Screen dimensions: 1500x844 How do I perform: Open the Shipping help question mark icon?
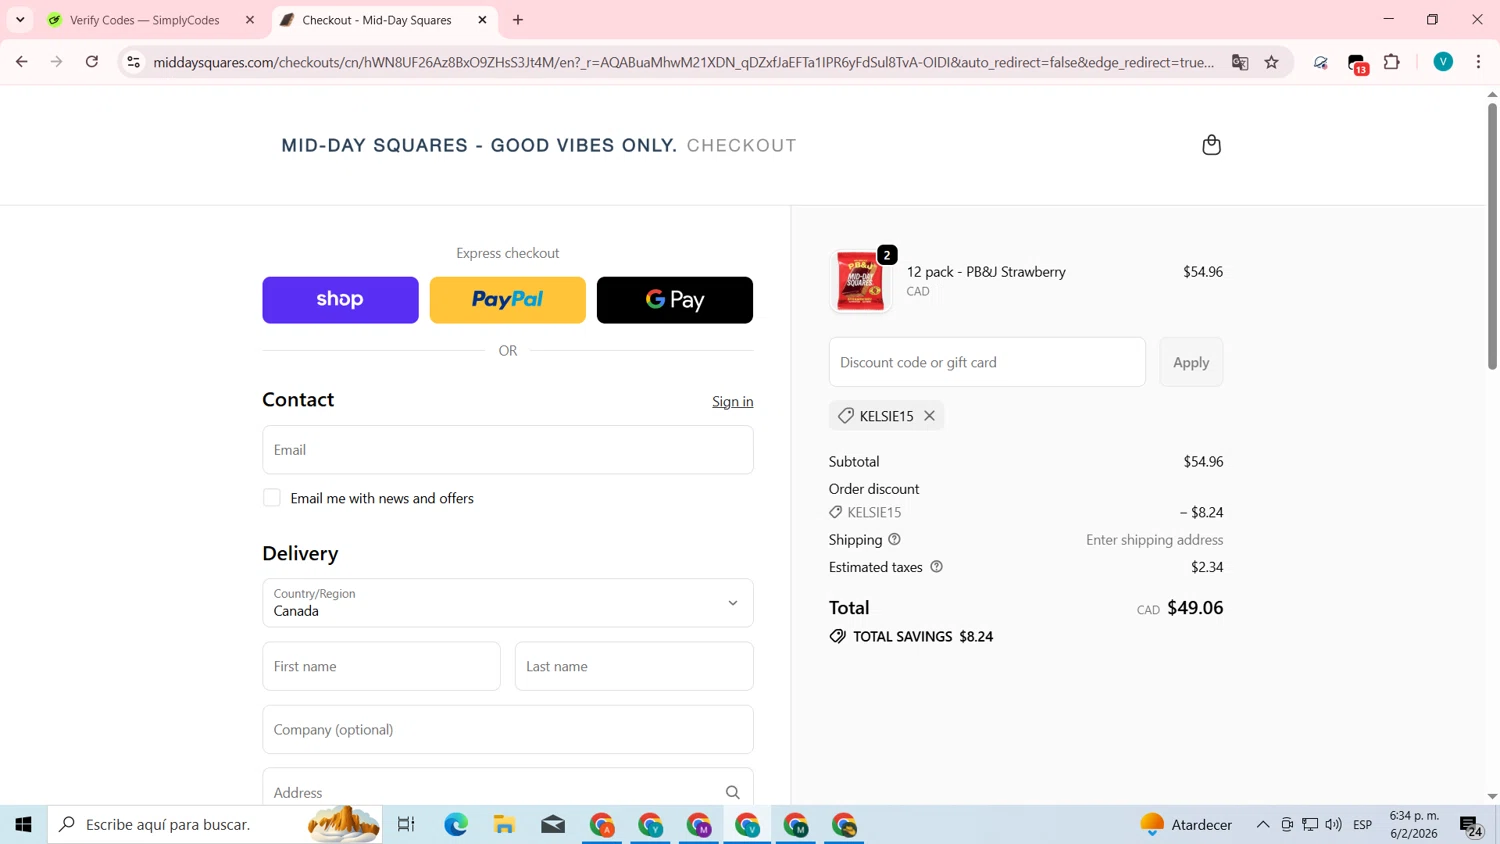pyautogui.click(x=894, y=539)
